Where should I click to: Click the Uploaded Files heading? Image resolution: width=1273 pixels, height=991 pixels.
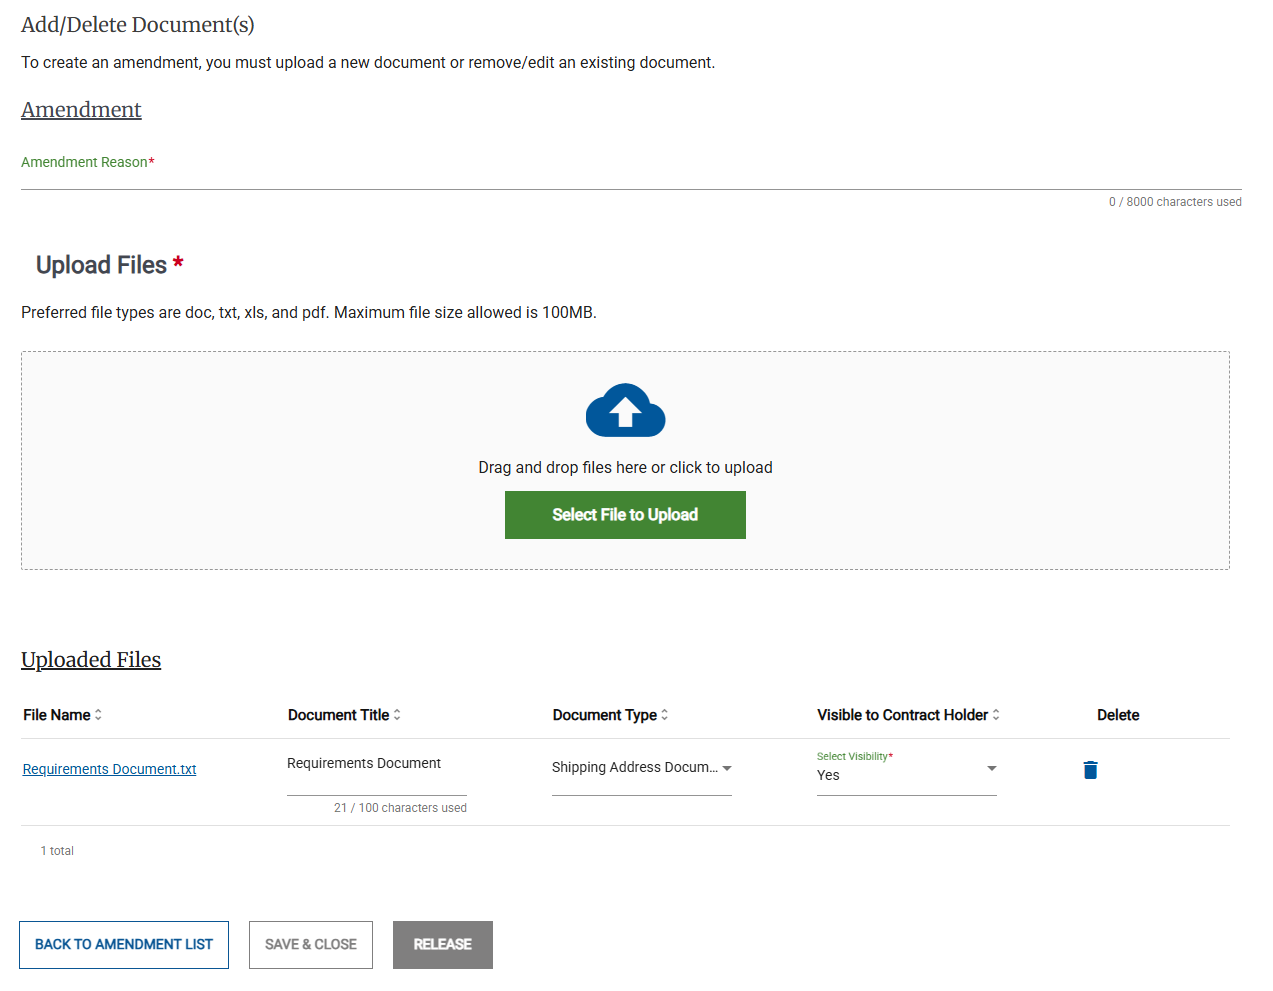point(90,659)
